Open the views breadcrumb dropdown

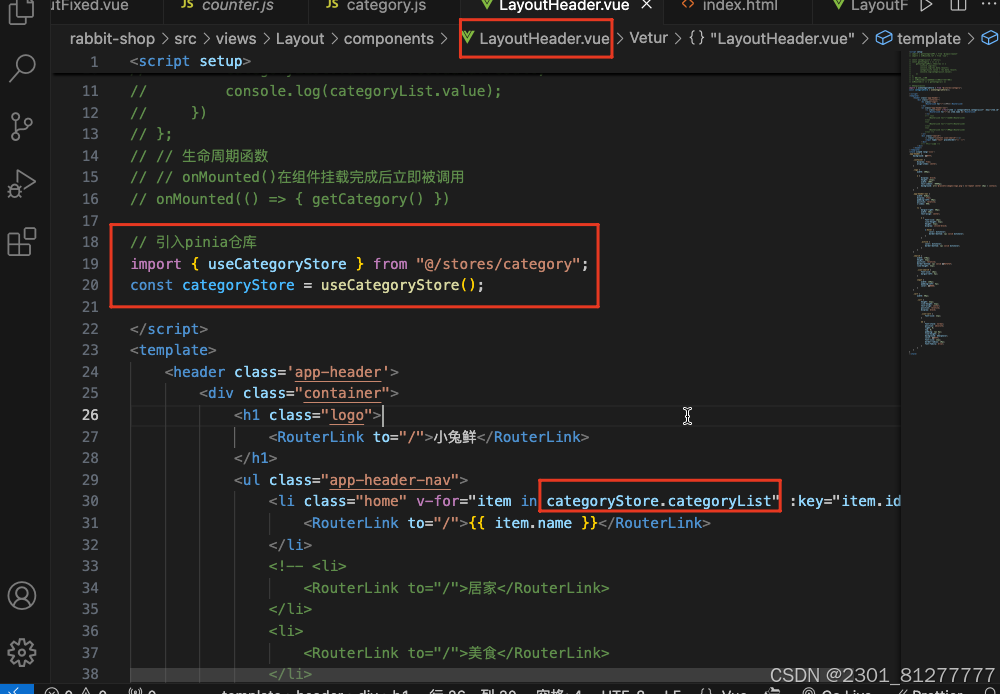pyautogui.click(x=236, y=38)
